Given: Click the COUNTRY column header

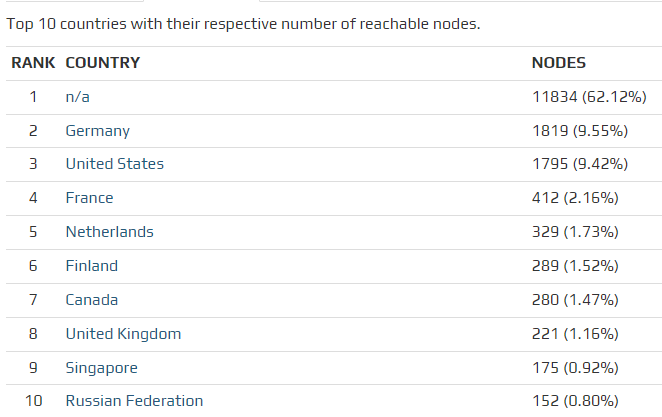Looking at the screenshot, I should point(103,63).
